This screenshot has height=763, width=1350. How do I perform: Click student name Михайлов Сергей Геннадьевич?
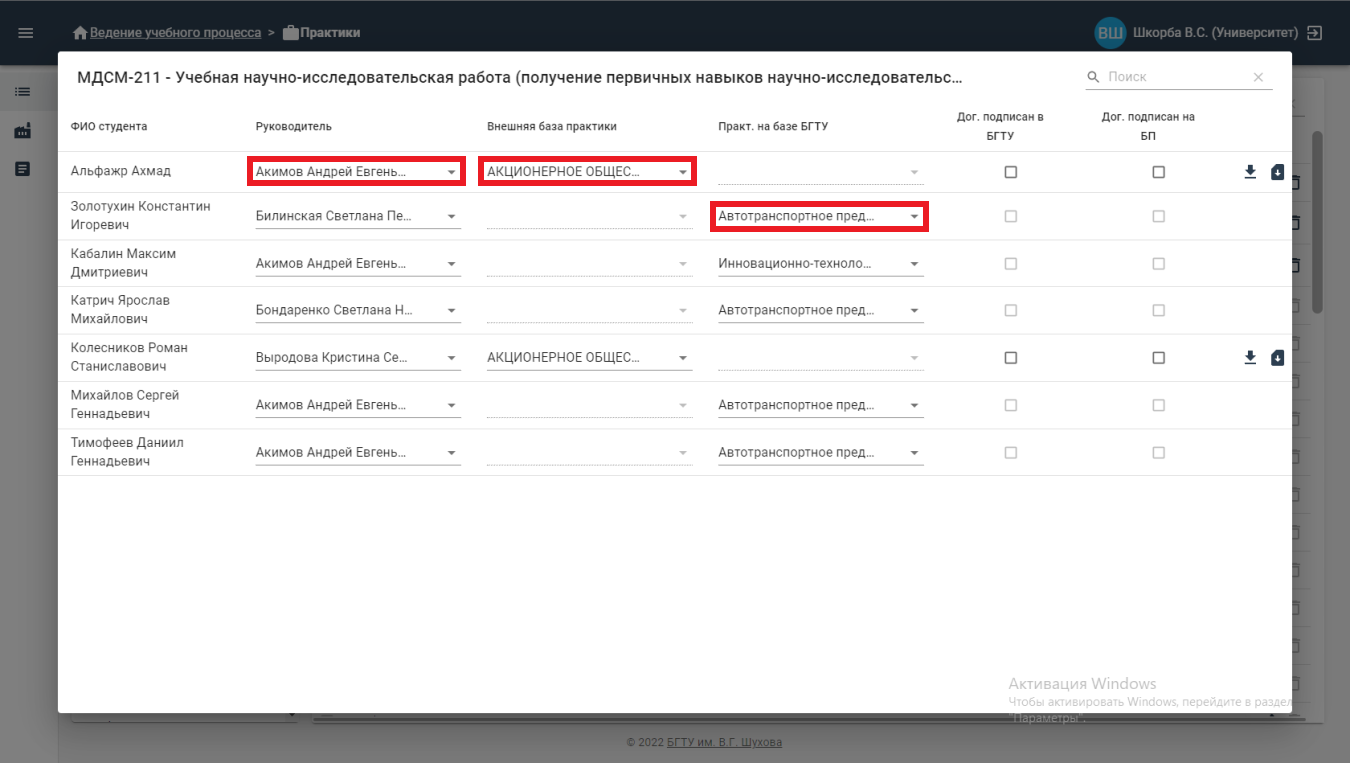(x=125, y=404)
